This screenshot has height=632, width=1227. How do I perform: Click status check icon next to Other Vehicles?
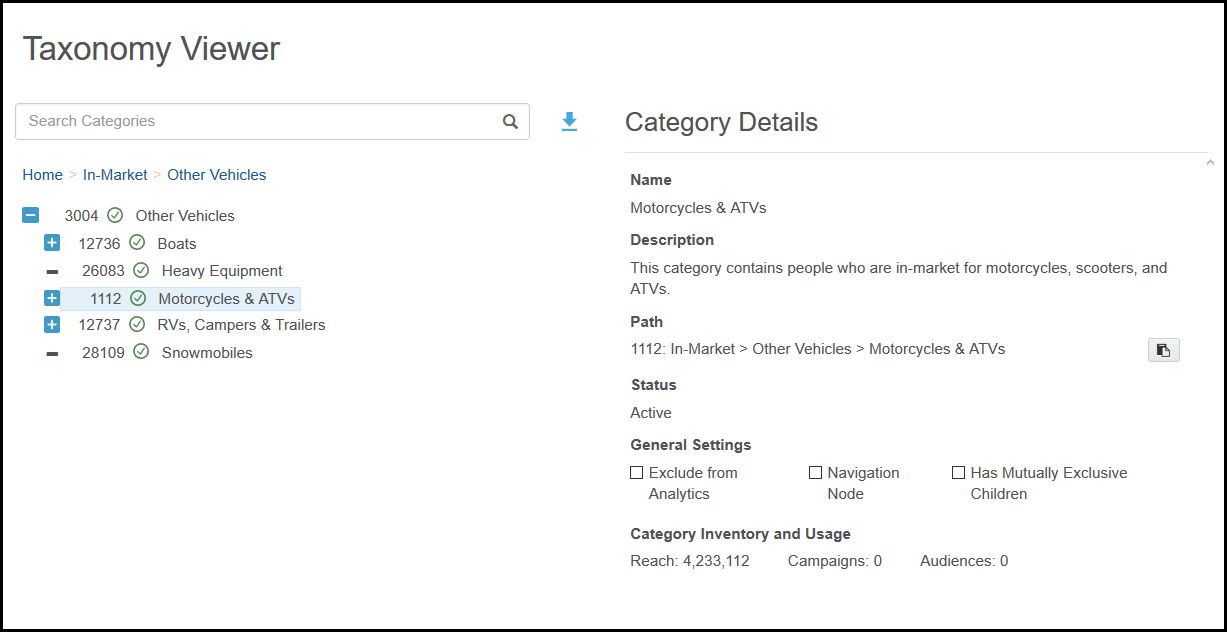115,215
